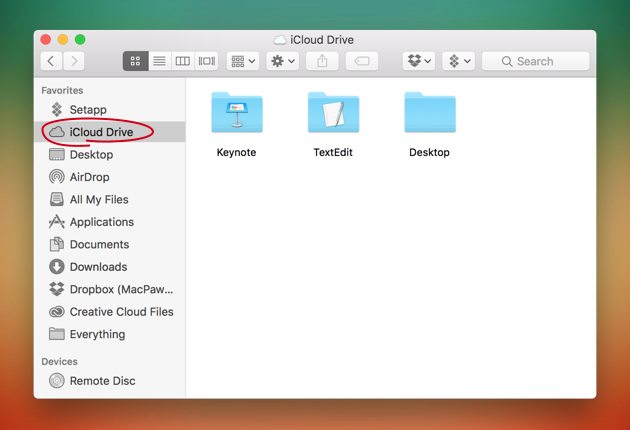The height and width of the screenshot is (430, 630).
Task: Click the Edit Tags button
Action: [x=362, y=61]
